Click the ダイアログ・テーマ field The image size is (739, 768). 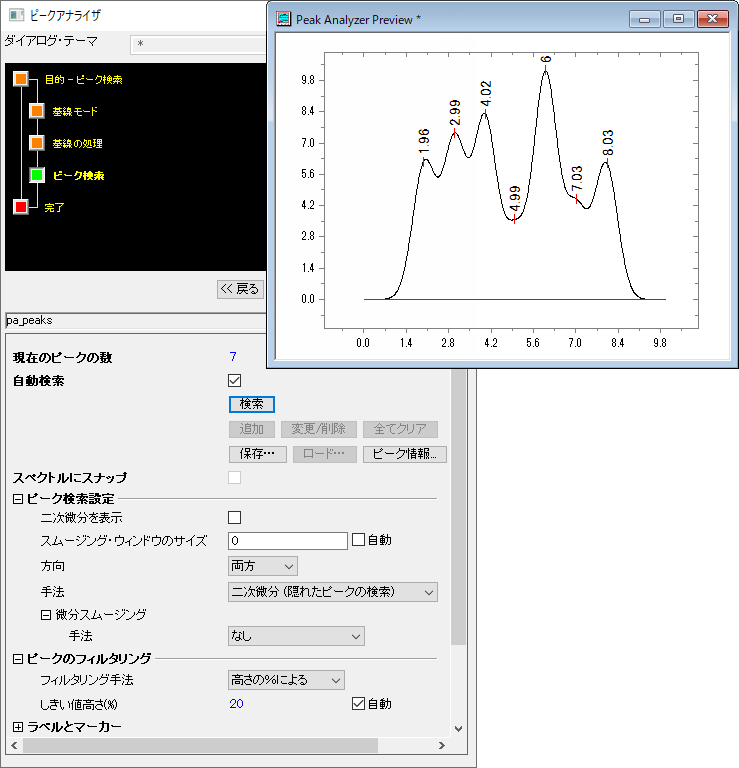tap(198, 44)
